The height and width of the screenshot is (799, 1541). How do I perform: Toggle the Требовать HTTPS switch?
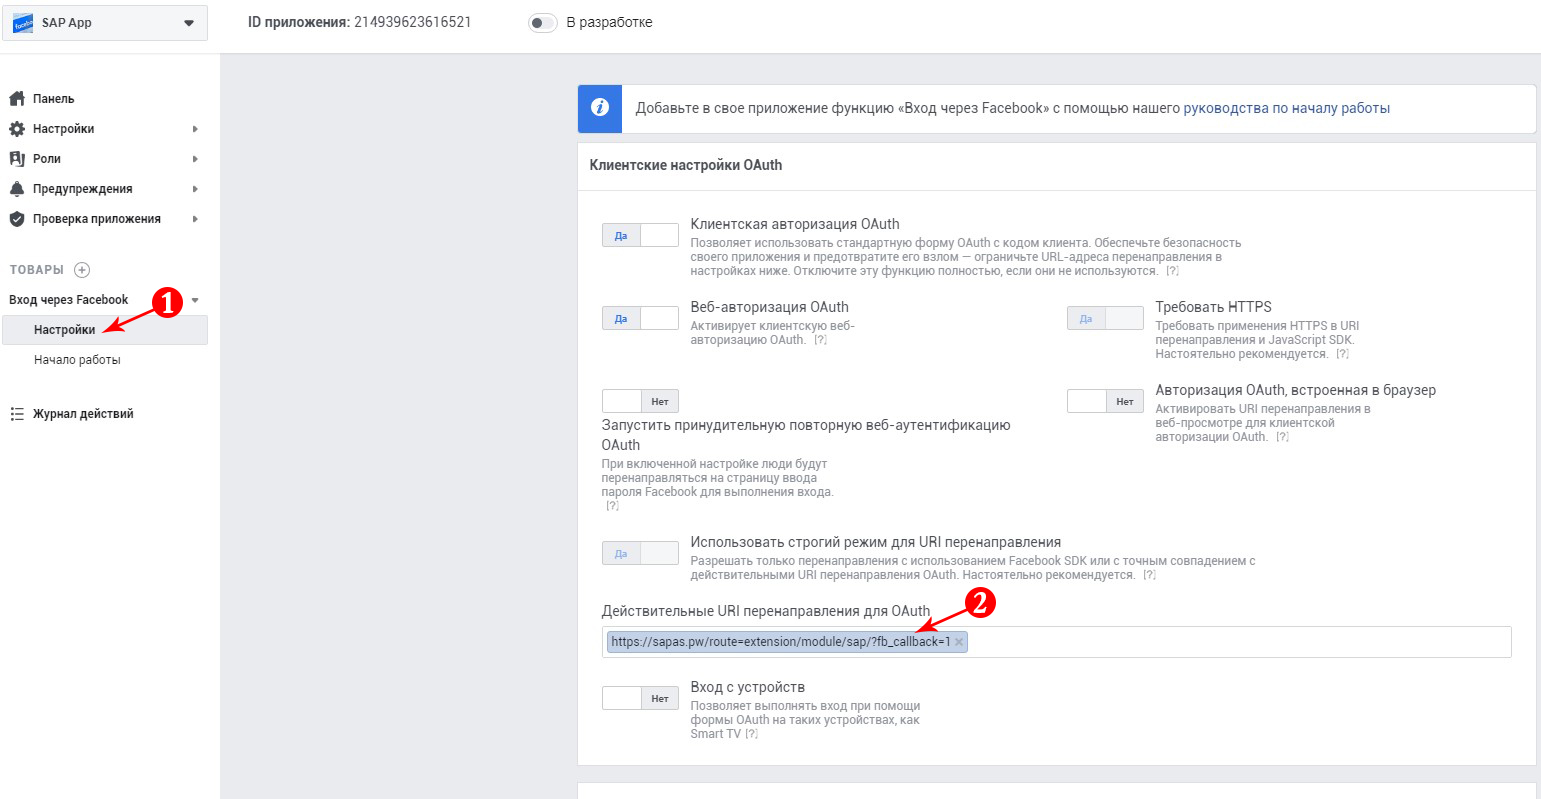[x=1105, y=318]
